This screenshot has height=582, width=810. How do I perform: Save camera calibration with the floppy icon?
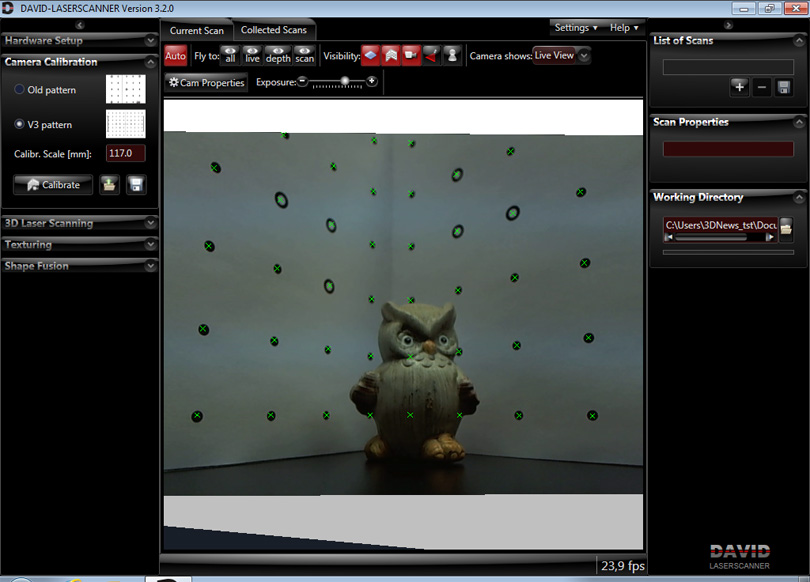(x=136, y=185)
